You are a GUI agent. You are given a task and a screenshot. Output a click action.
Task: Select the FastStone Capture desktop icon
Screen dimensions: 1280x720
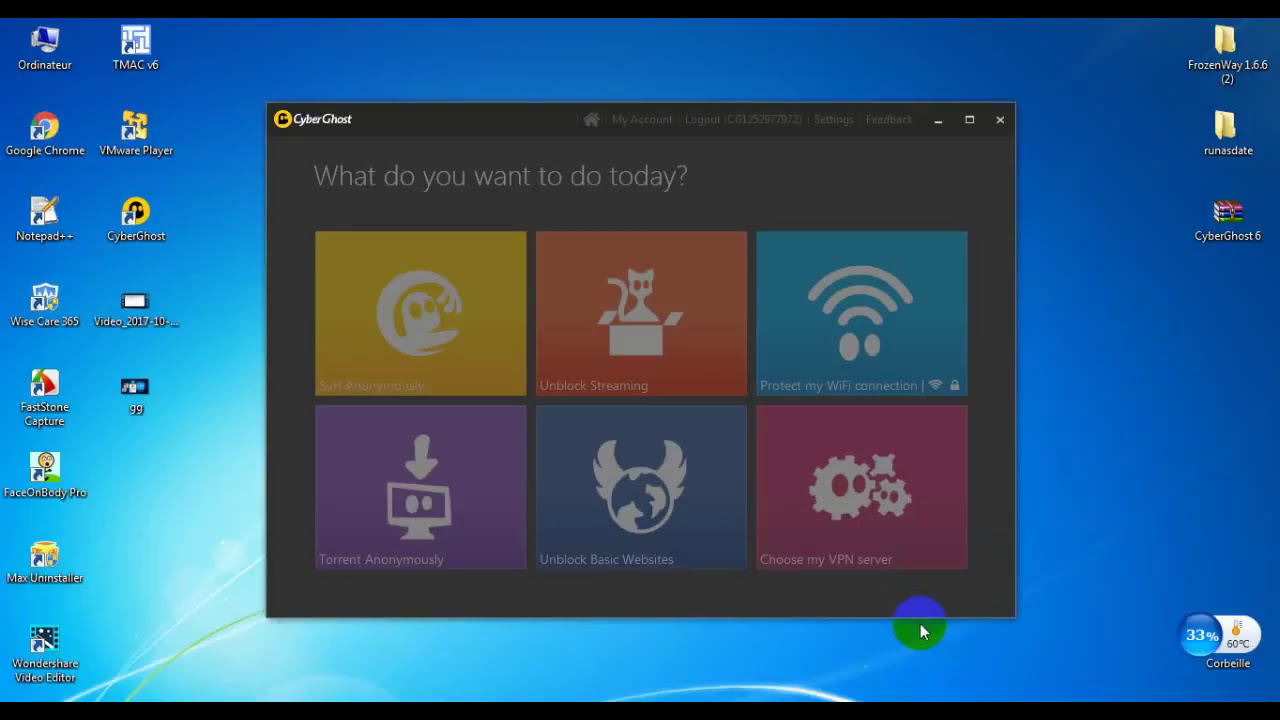coord(45,397)
